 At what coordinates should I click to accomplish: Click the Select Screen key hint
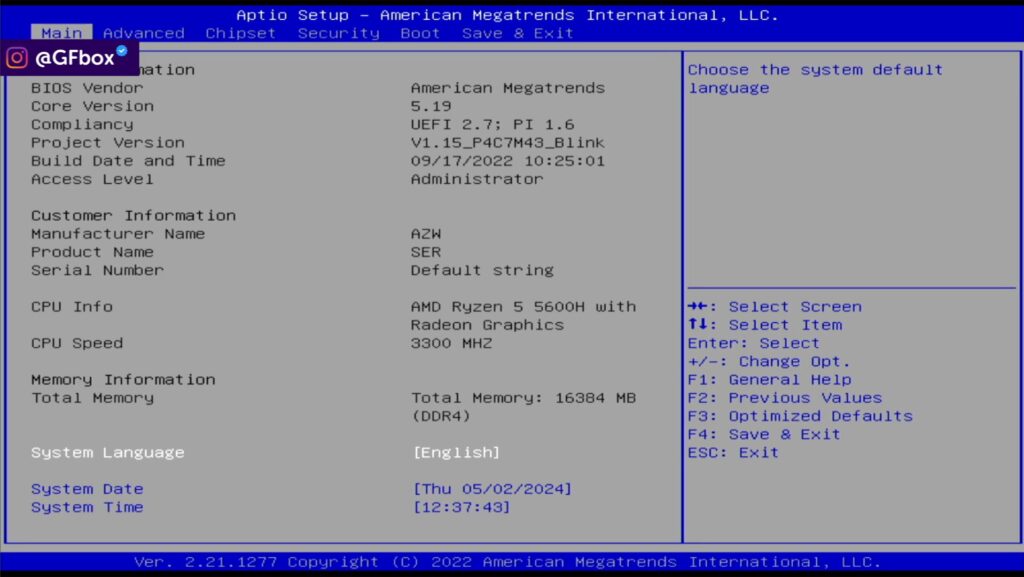point(775,307)
